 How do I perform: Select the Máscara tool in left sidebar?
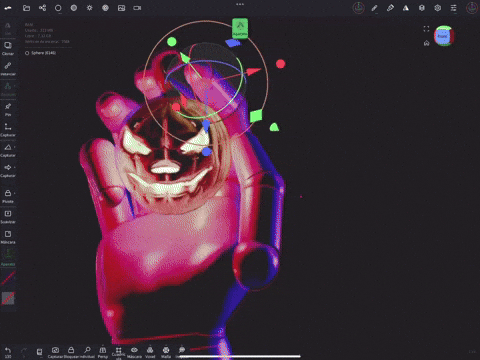click(8, 237)
